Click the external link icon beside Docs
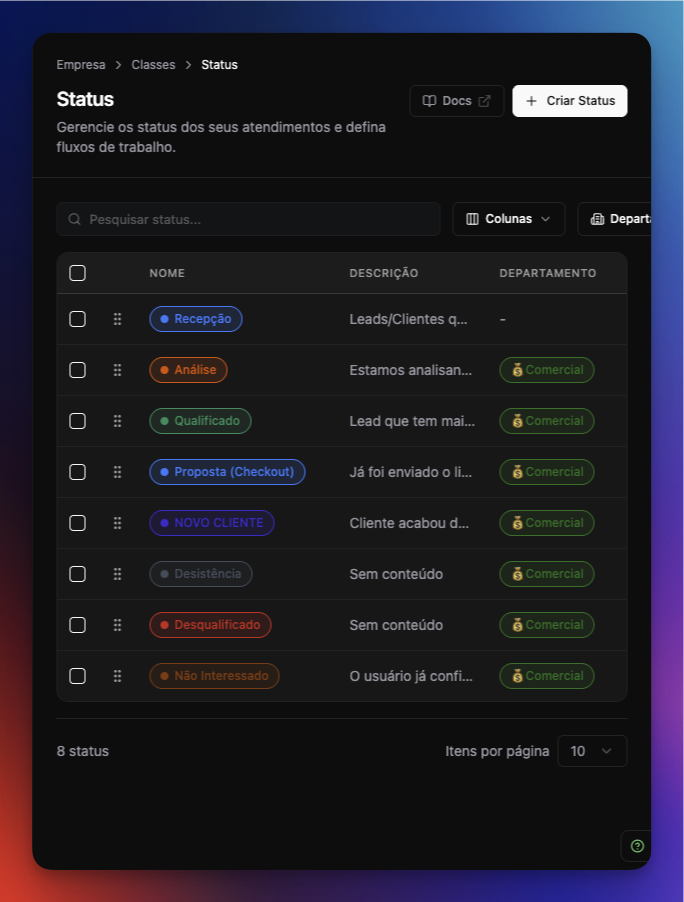684x902 pixels. coord(485,101)
